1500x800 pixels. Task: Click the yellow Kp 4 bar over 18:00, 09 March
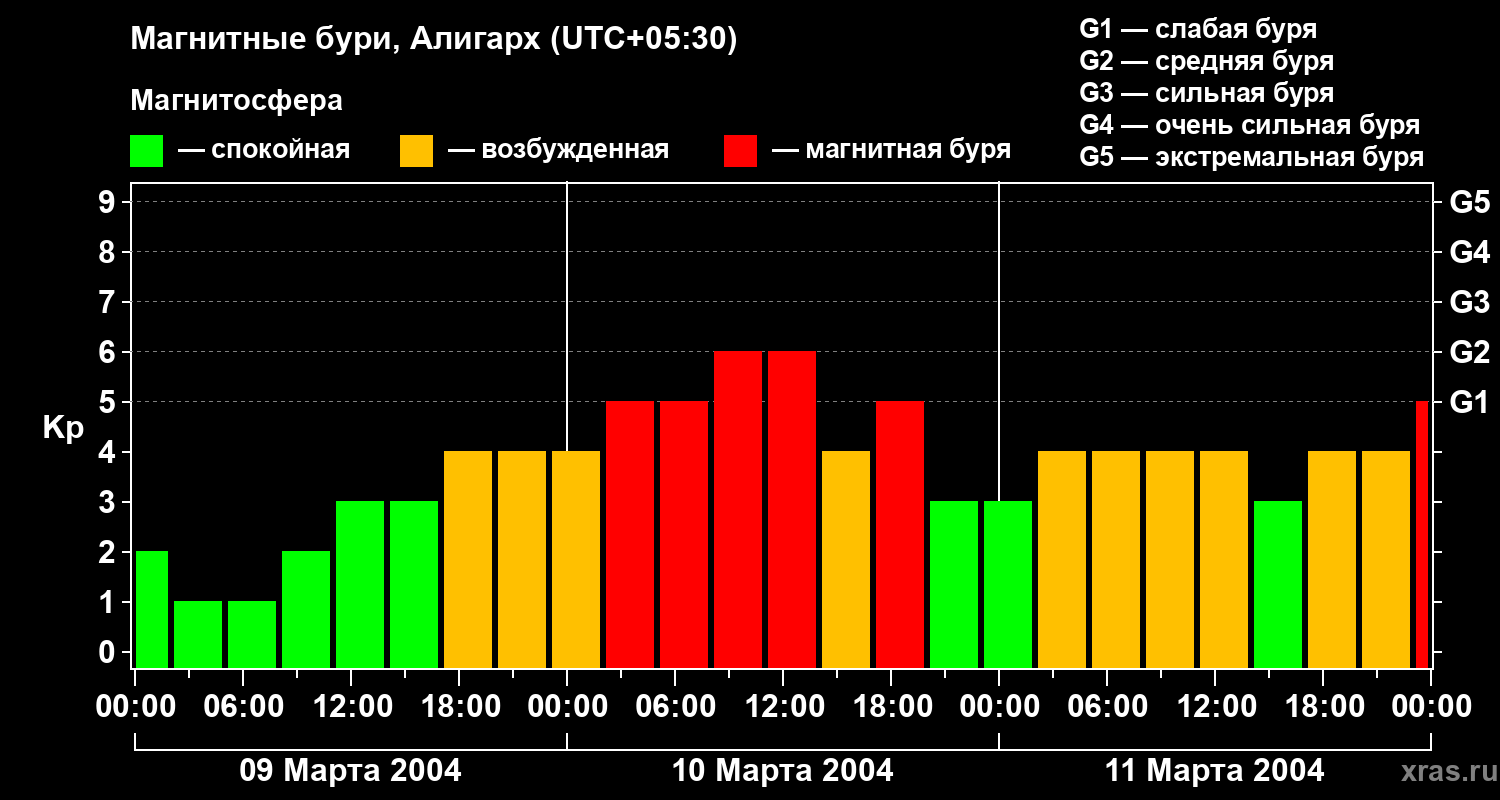[x=468, y=559]
